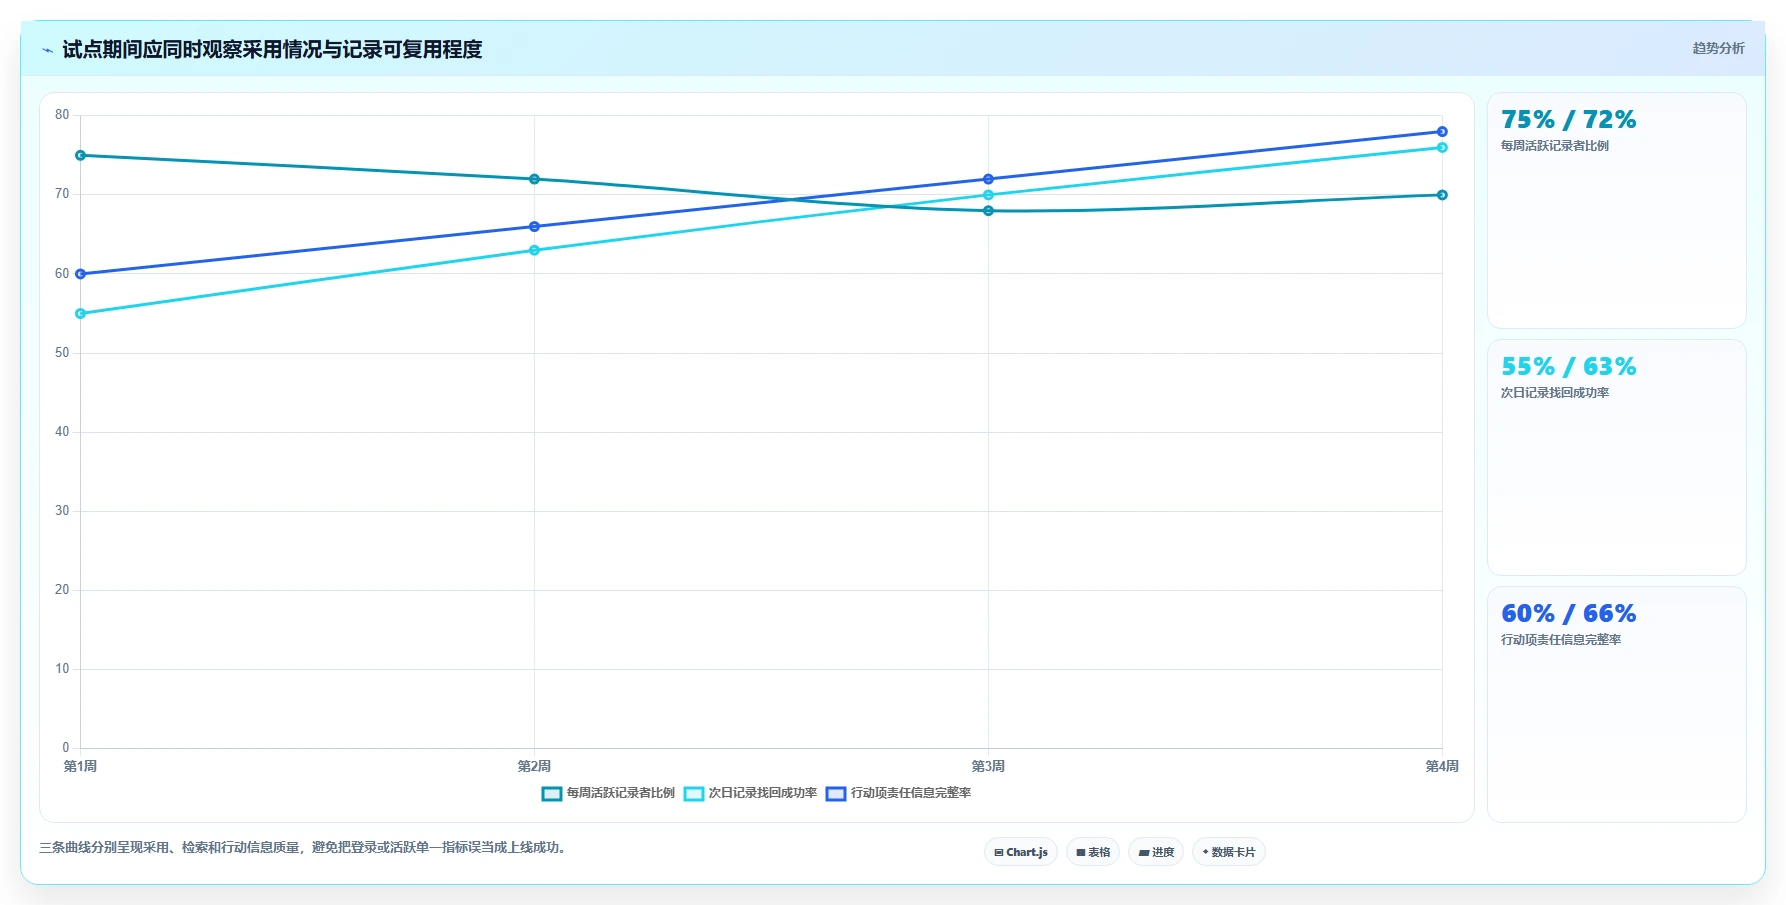Image resolution: width=1786 pixels, height=905 pixels.
Task: Click the 第1周 axis label
Action: click(81, 767)
